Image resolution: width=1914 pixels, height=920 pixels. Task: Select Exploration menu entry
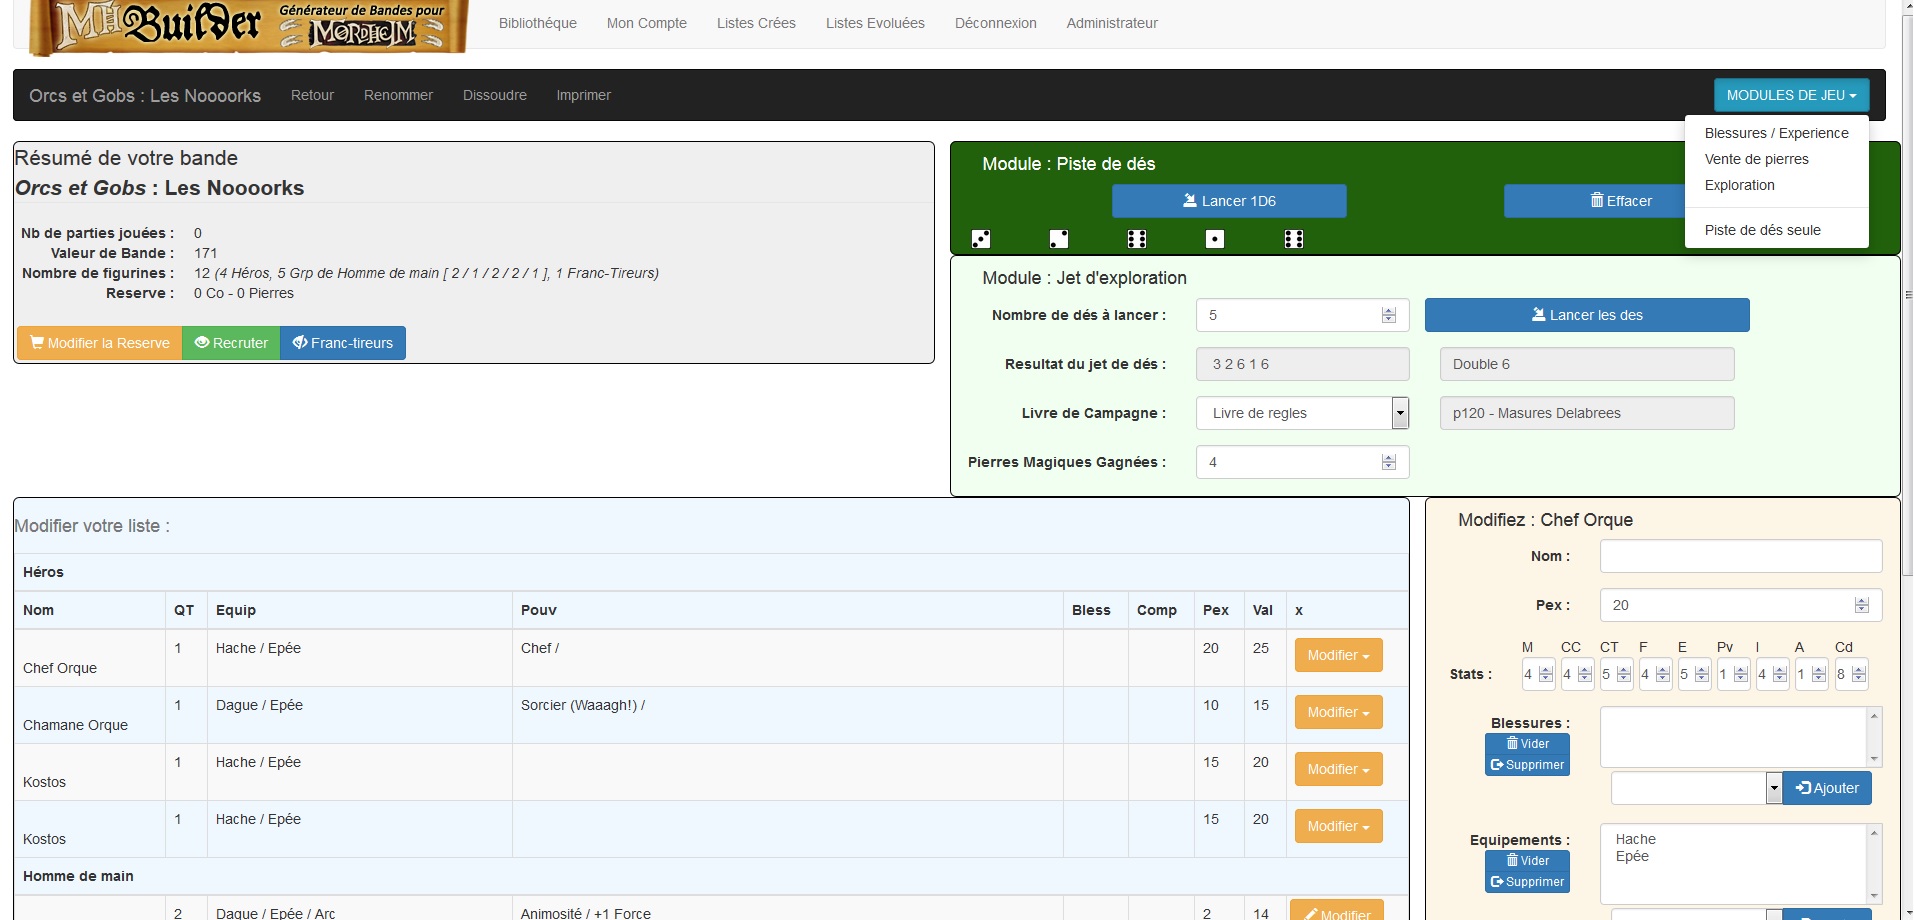[x=1776, y=185]
